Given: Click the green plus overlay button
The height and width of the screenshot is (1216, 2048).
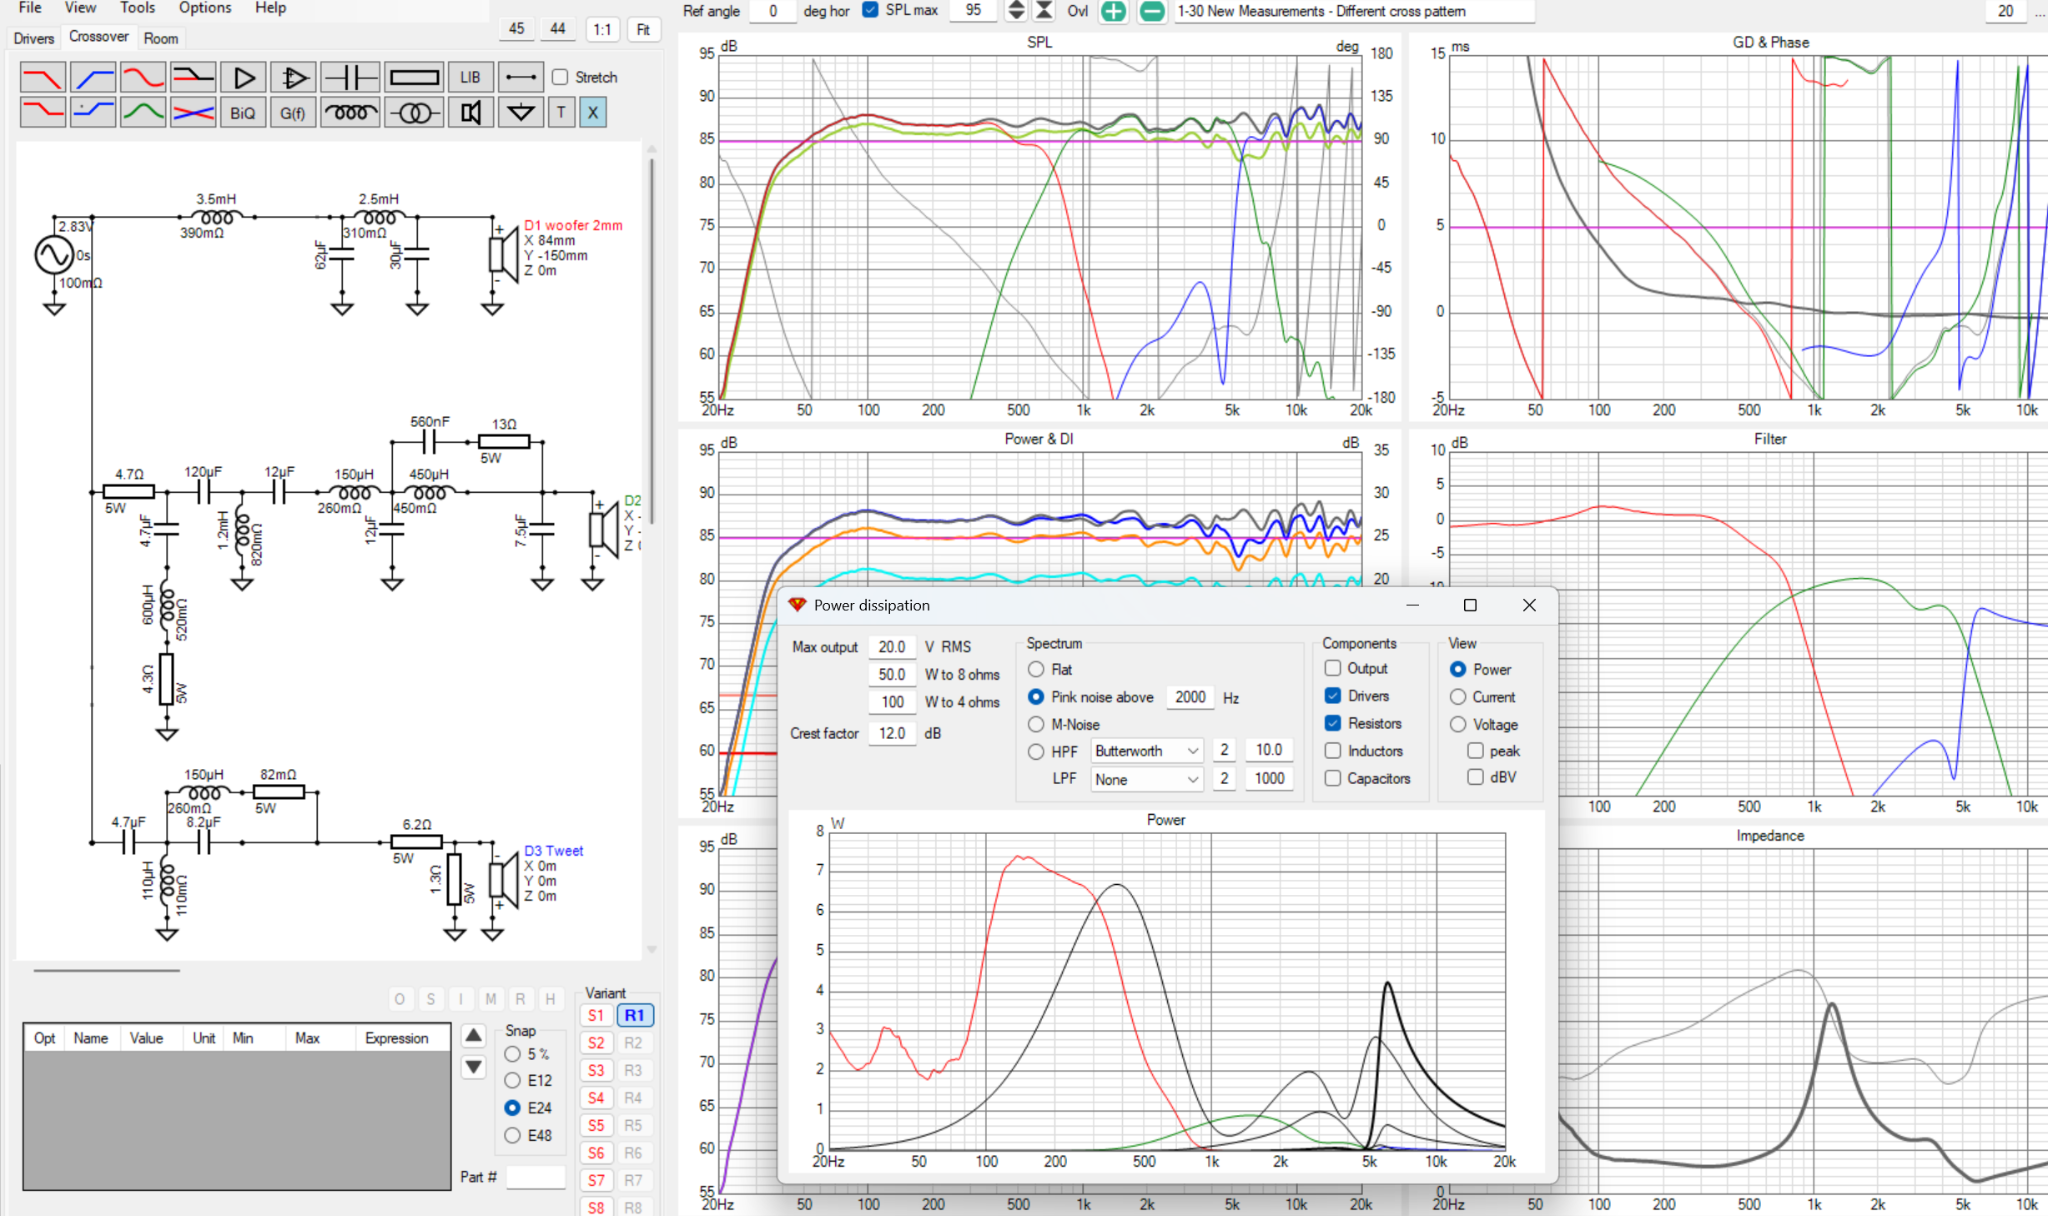Looking at the screenshot, I should click(x=1113, y=11).
